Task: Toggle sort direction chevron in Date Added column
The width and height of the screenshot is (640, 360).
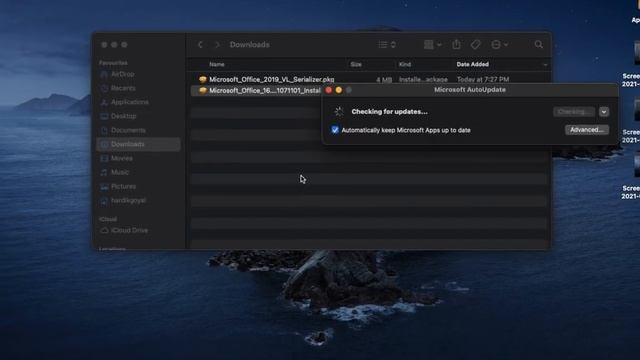Action: [545, 64]
